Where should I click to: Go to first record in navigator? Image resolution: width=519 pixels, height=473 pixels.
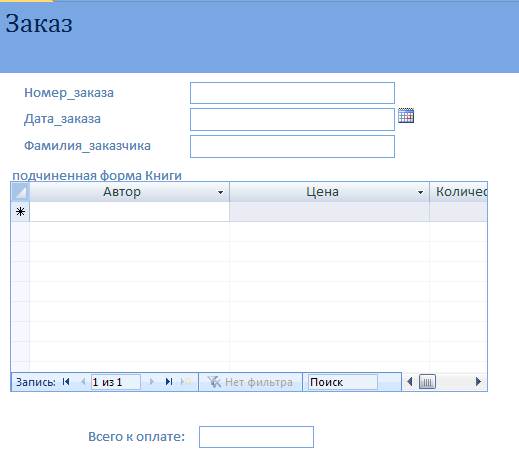tap(66, 382)
